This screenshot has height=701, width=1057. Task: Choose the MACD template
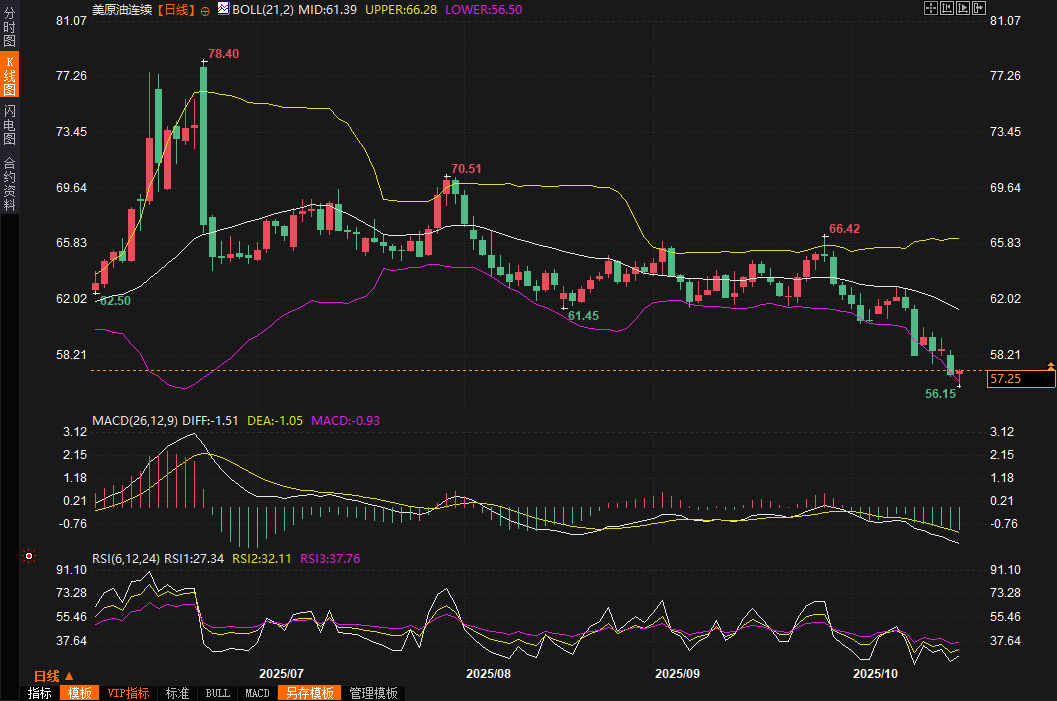tap(257, 693)
